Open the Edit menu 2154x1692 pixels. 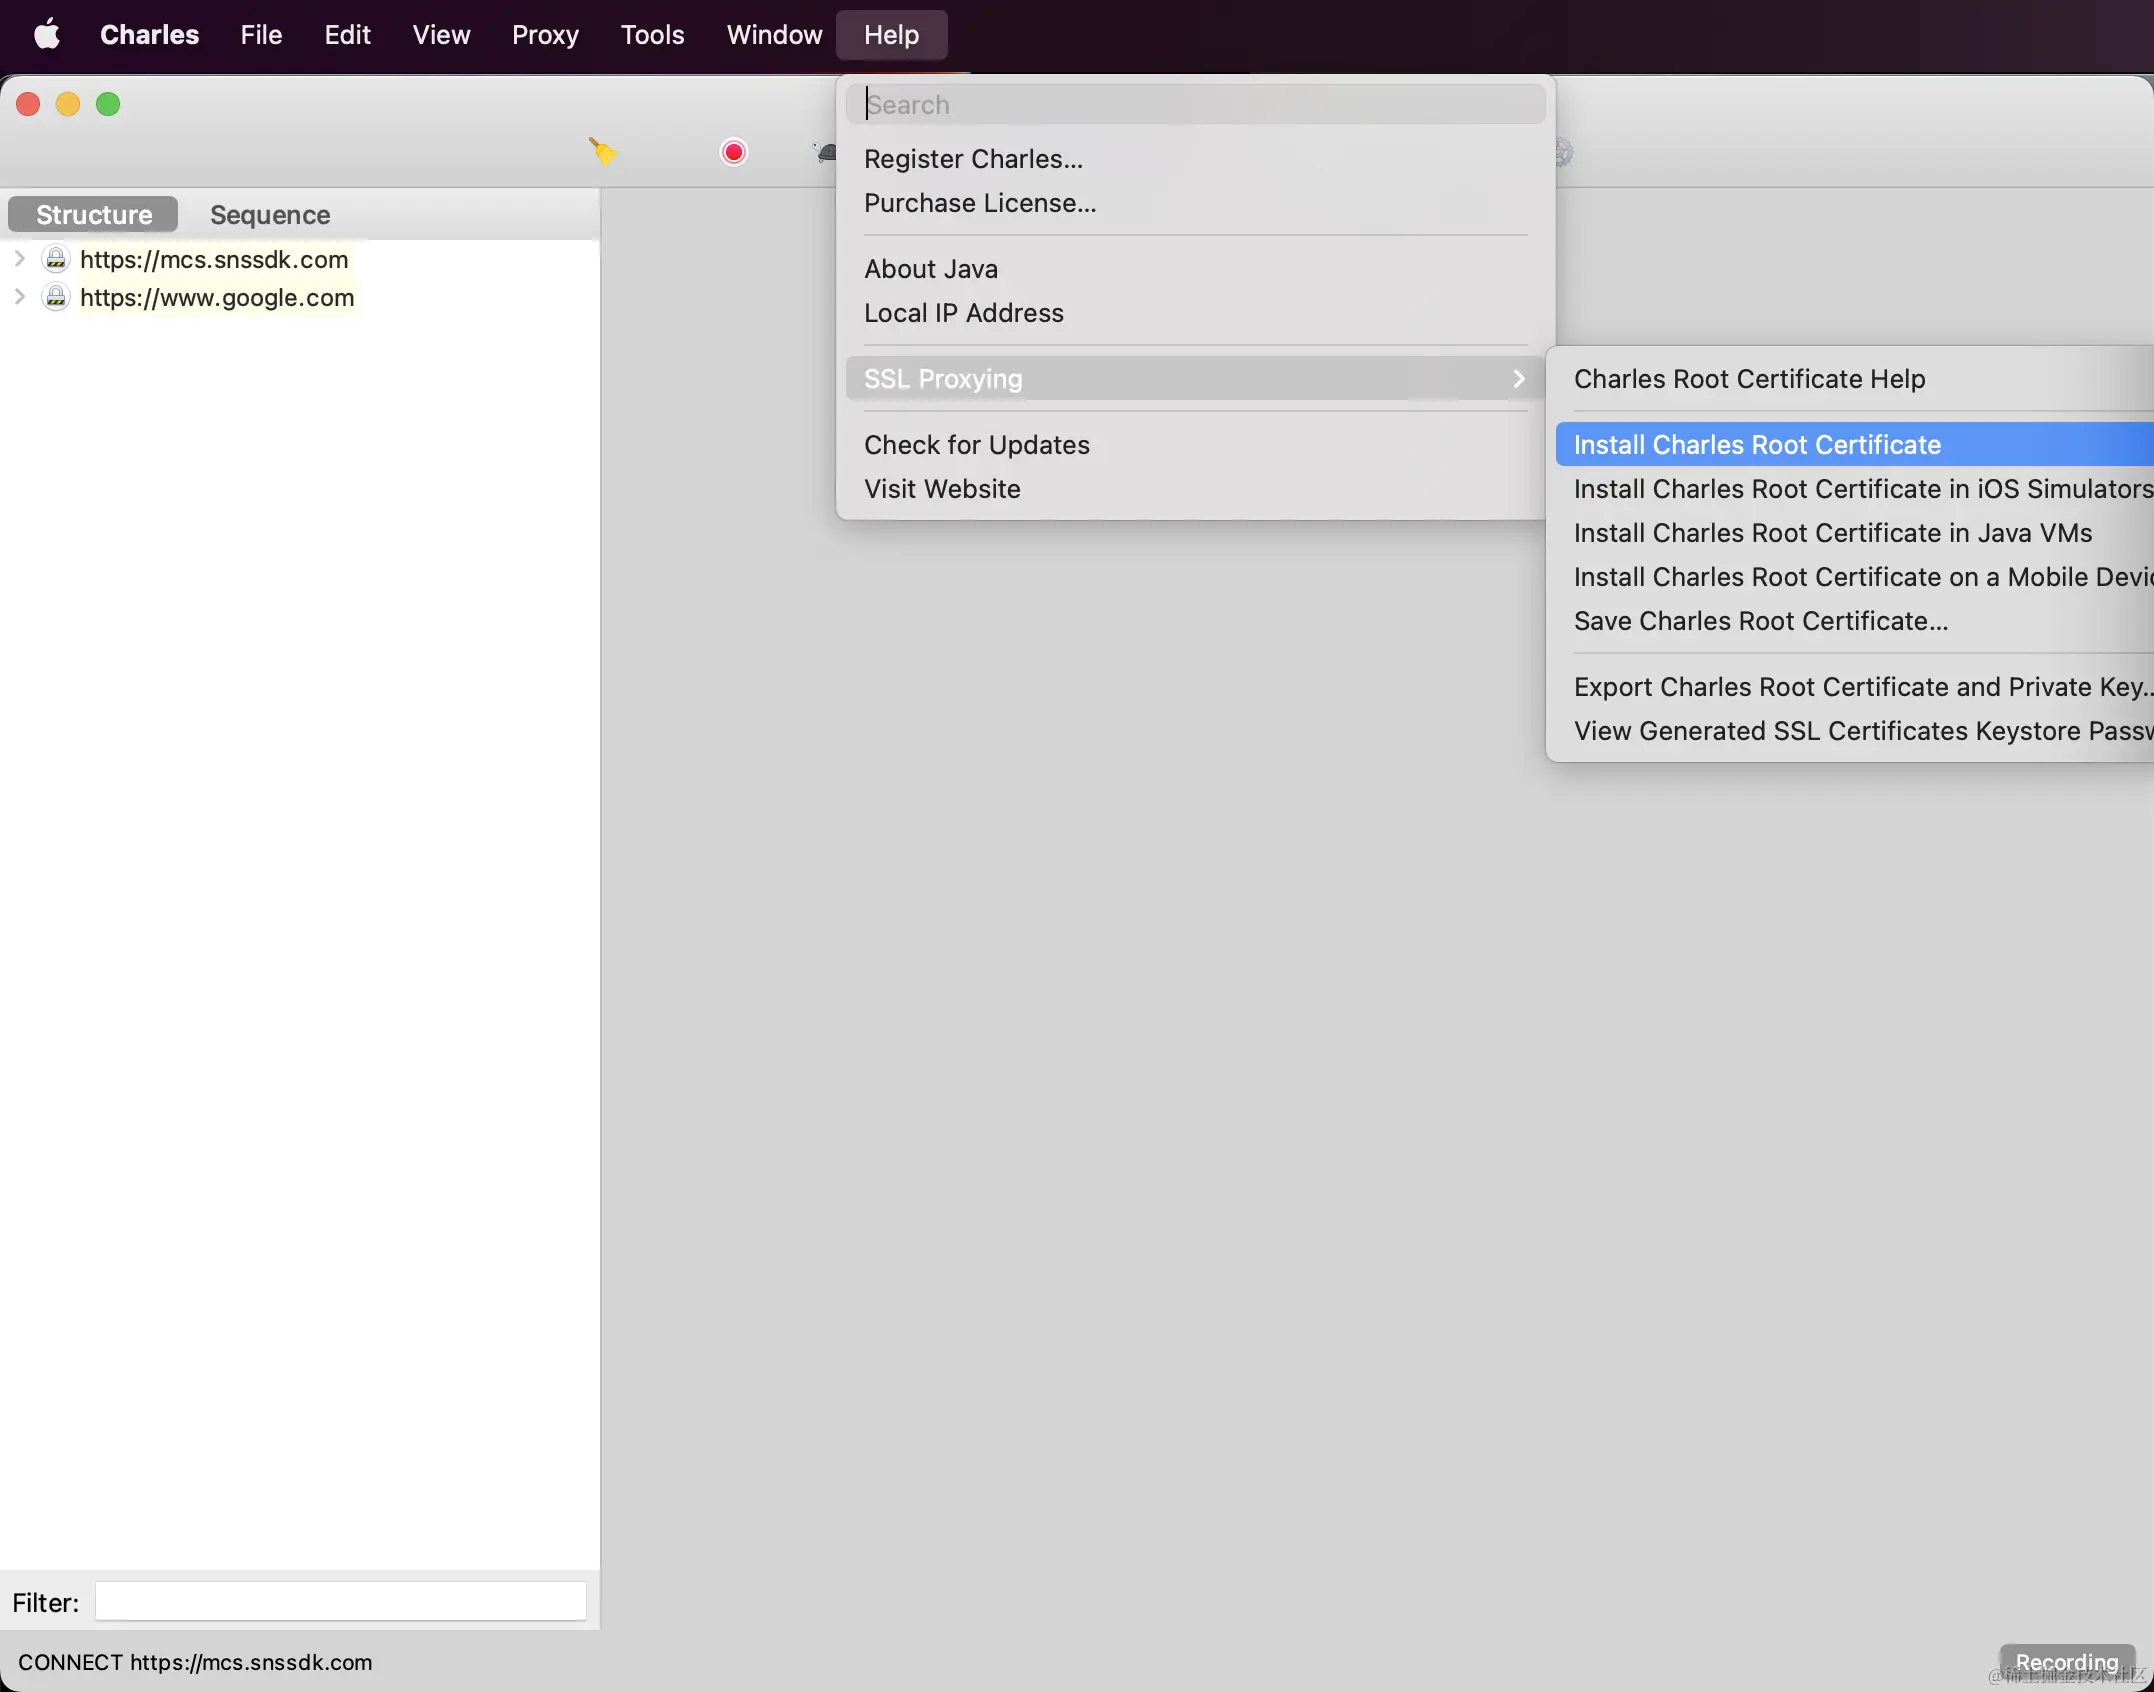[347, 35]
